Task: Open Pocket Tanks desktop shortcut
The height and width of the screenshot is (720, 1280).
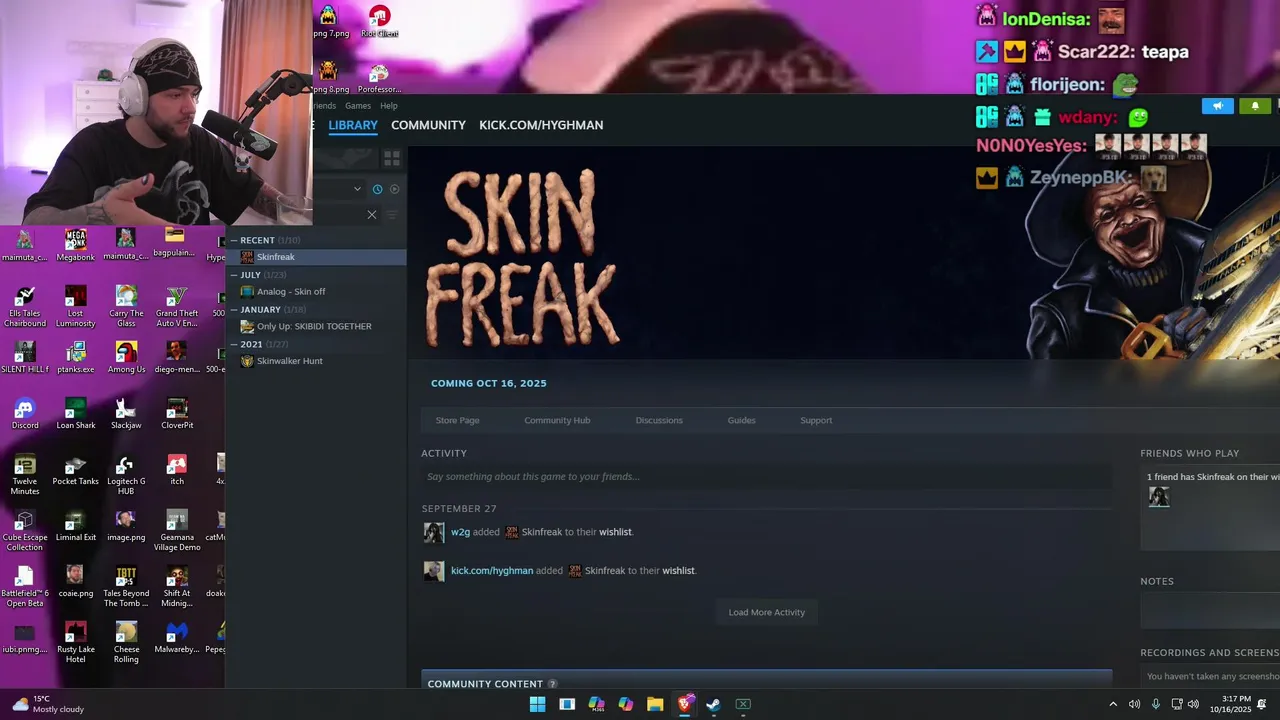Action: pyautogui.click(x=75, y=469)
